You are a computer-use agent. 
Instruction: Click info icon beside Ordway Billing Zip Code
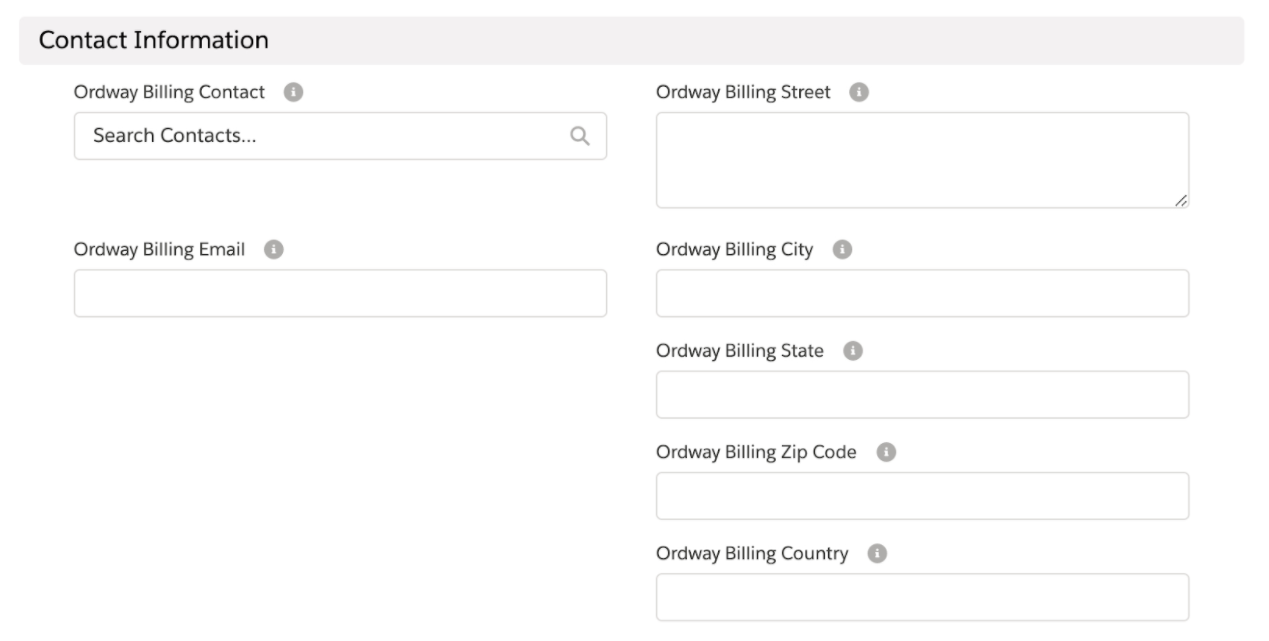pos(886,452)
